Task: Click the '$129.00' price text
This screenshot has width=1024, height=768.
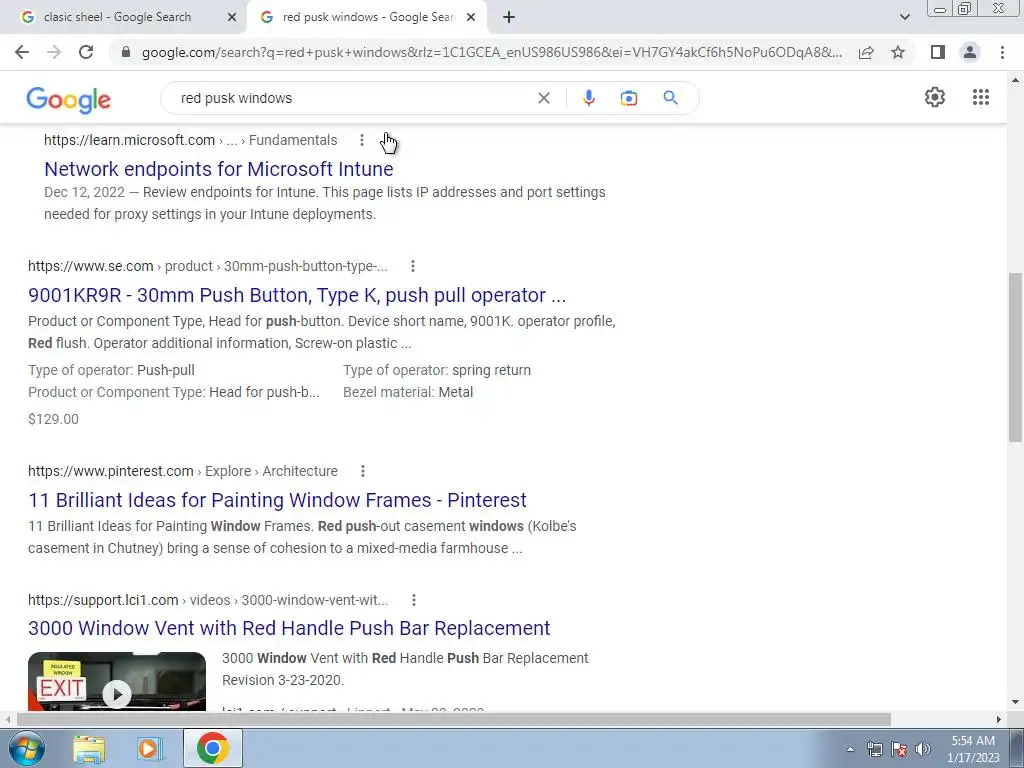Action: click(54, 419)
